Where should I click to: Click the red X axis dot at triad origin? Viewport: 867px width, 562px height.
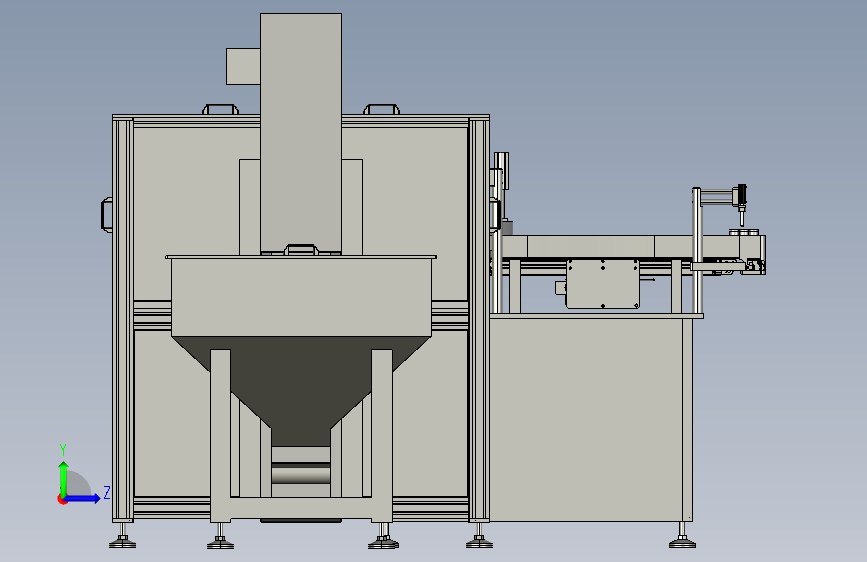point(62,499)
